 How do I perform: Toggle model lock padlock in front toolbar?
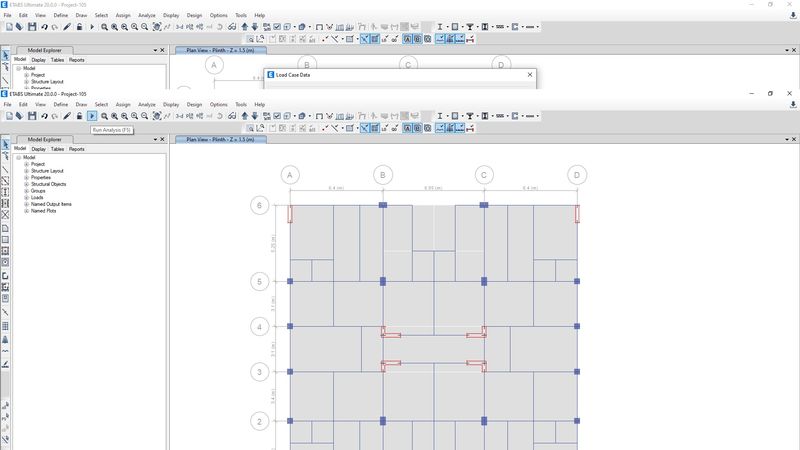[79, 116]
